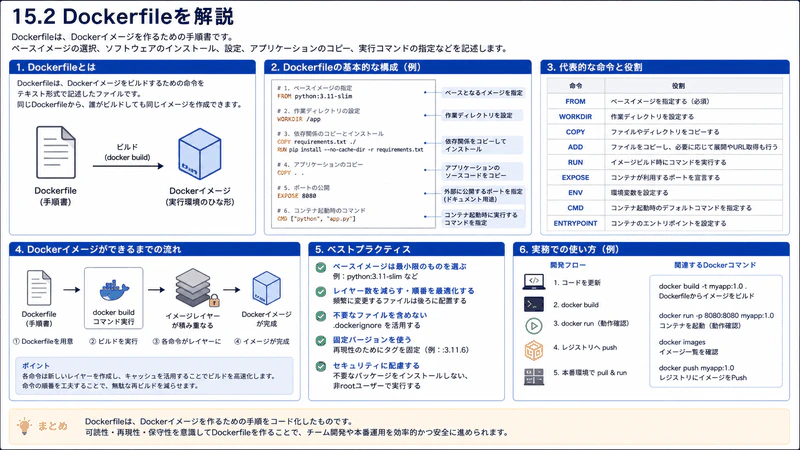Click the FROM command in the table

[x=576, y=102]
